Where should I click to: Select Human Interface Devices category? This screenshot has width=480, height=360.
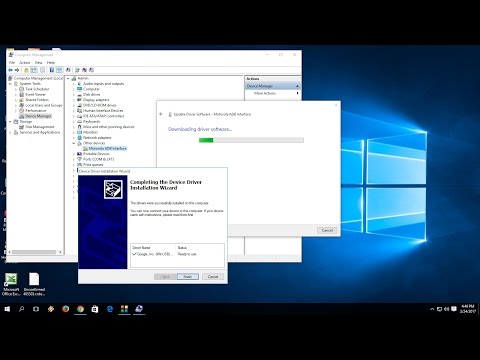coord(103,111)
